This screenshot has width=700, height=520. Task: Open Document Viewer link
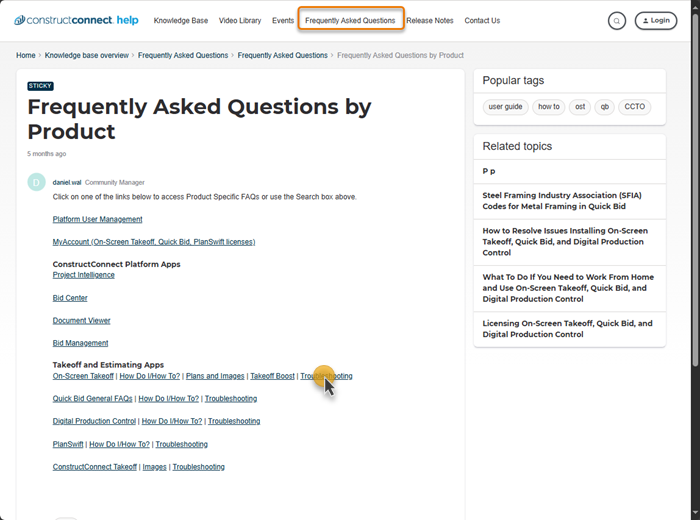81,320
